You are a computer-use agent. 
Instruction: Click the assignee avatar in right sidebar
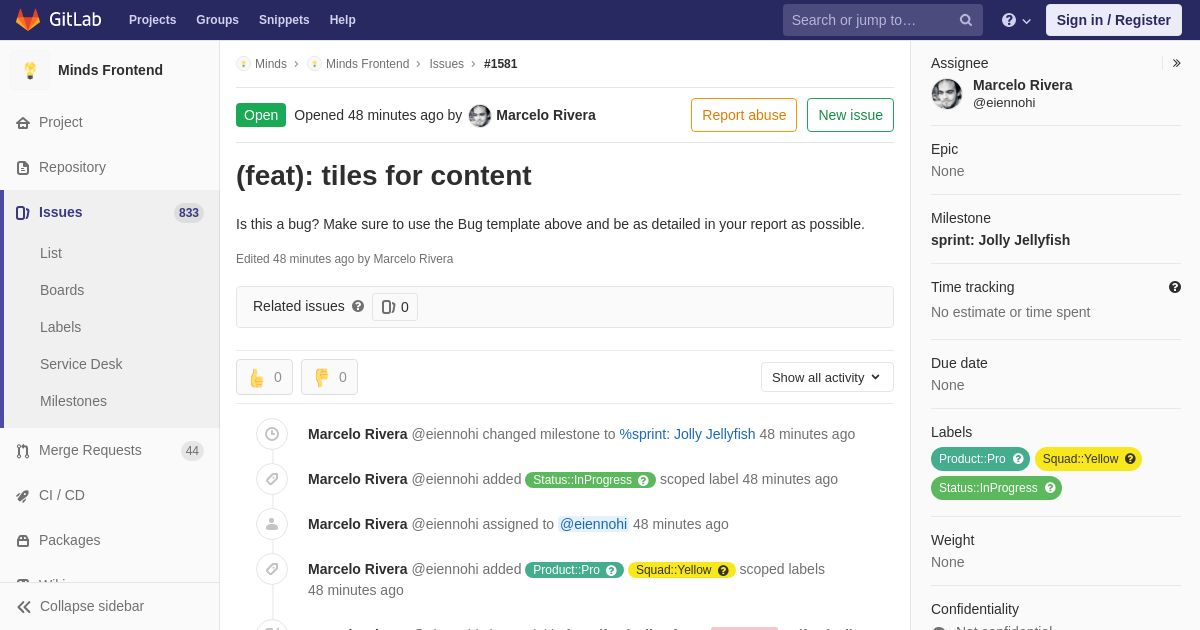(x=947, y=94)
